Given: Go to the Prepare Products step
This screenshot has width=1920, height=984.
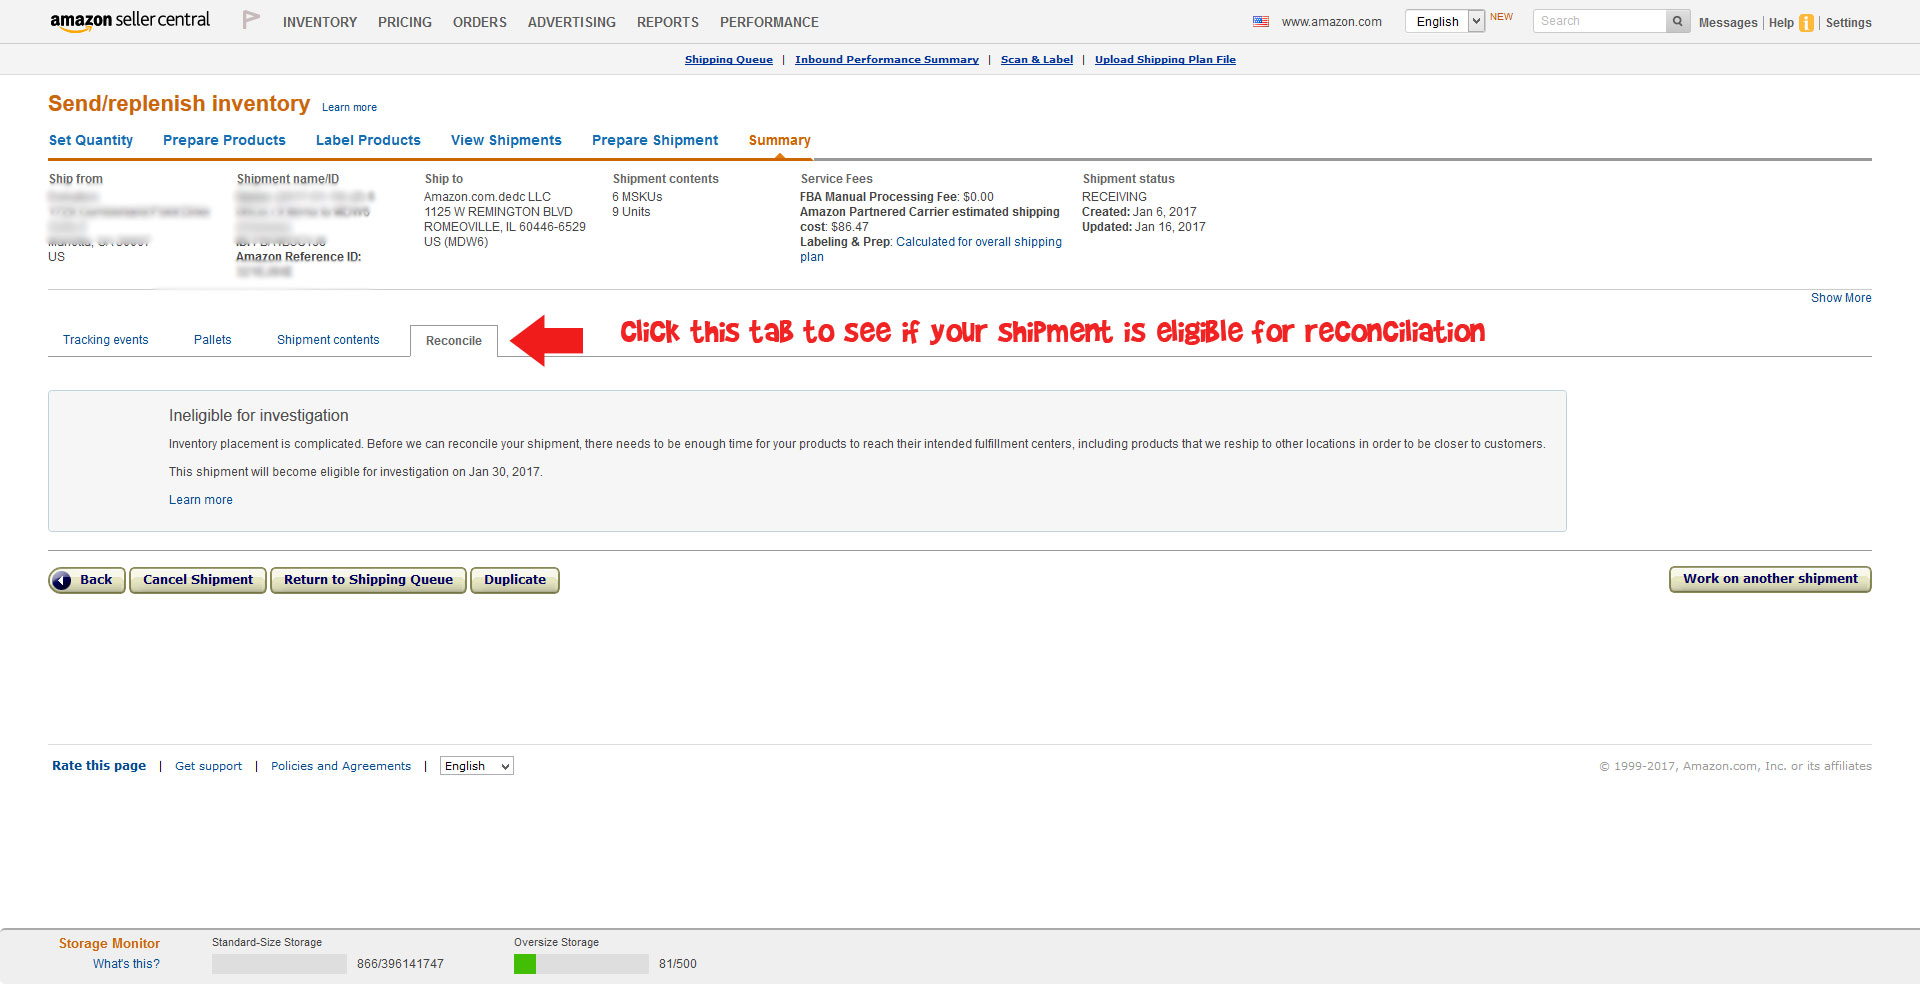Looking at the screenshot, I should [x=224, y=140].
